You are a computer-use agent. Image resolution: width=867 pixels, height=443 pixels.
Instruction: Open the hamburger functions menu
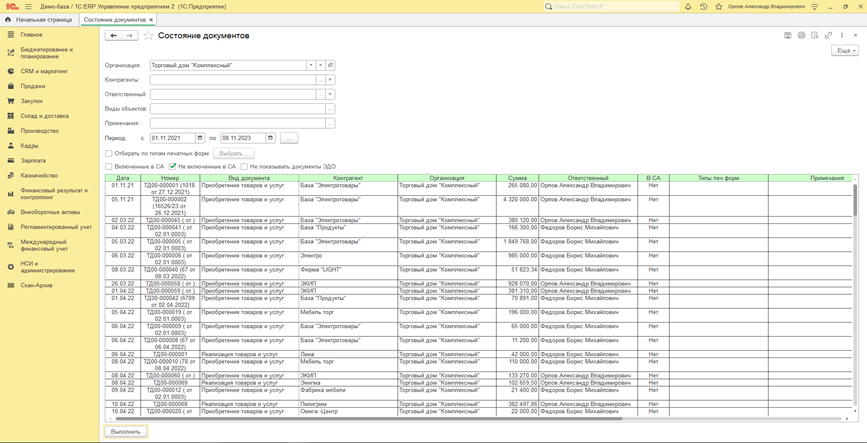tap(28, 7)
